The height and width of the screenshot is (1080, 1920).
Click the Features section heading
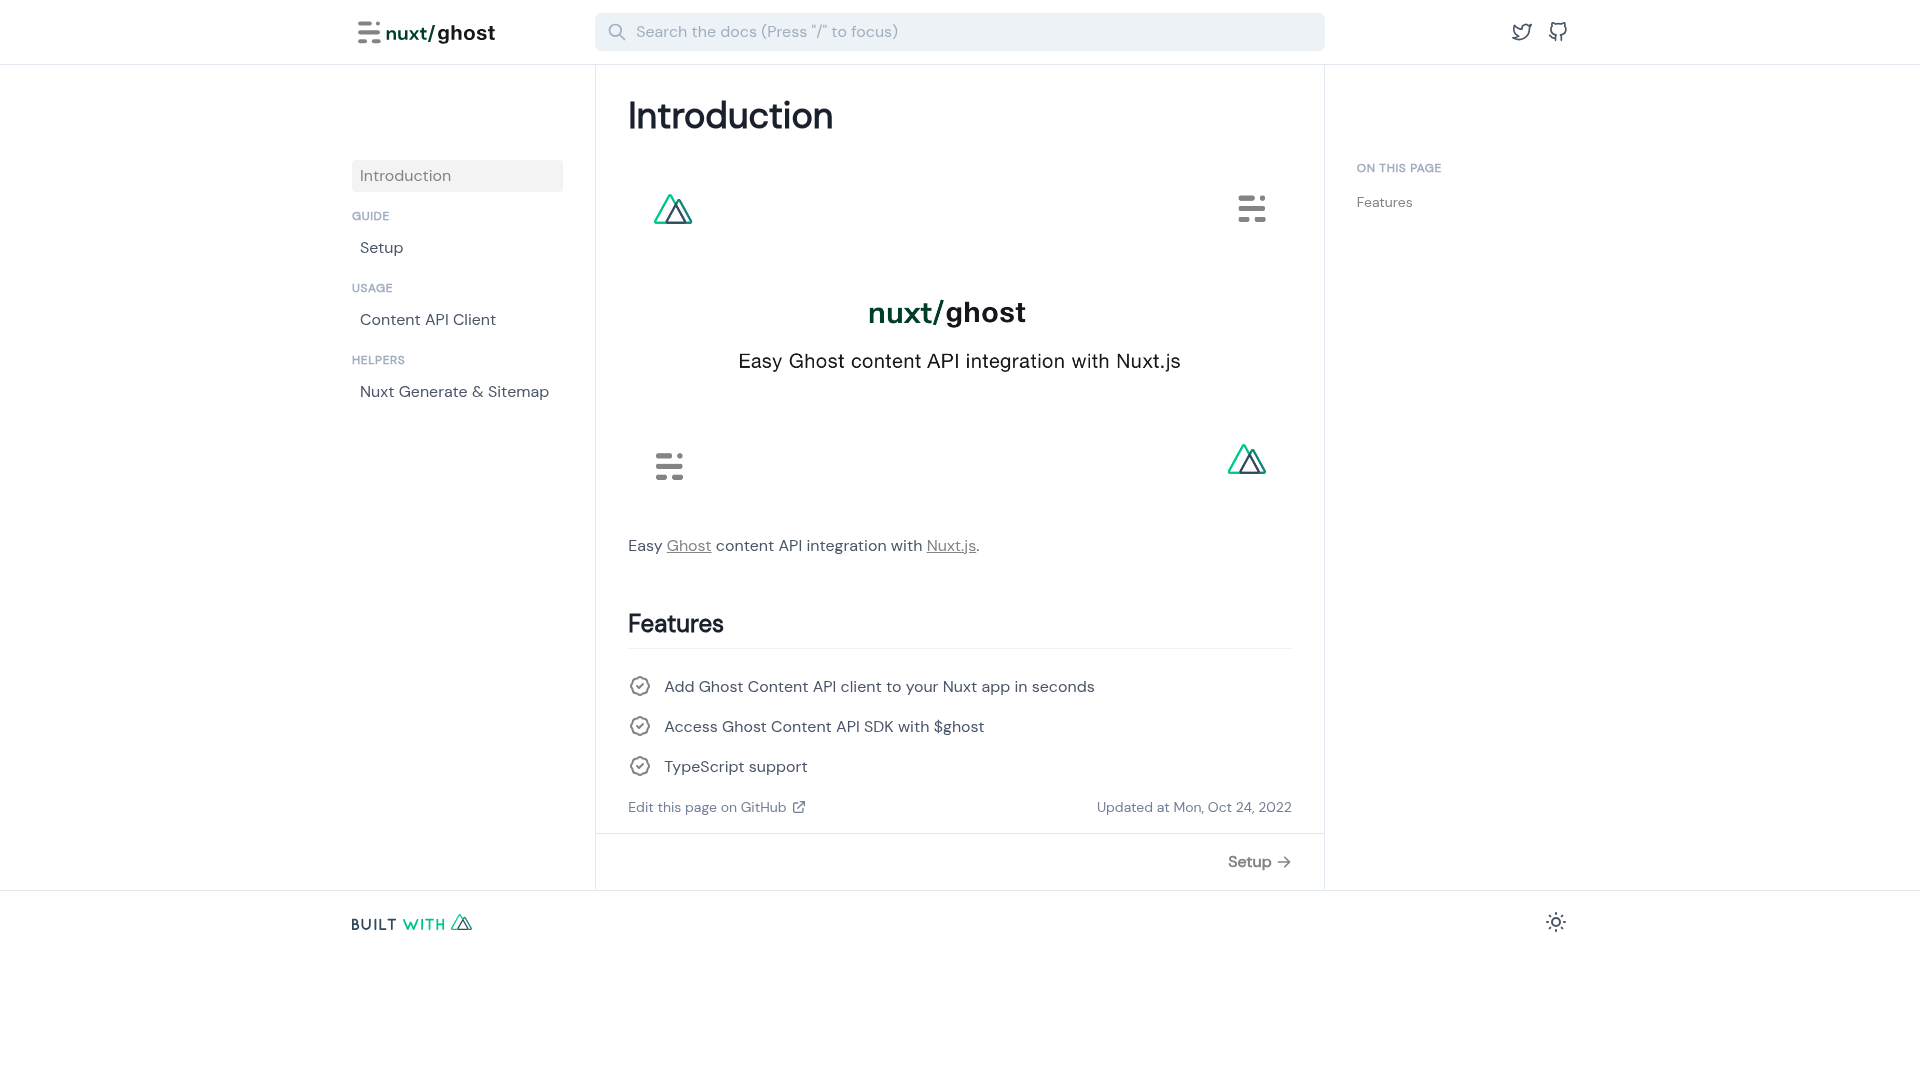tap(676, 624)
